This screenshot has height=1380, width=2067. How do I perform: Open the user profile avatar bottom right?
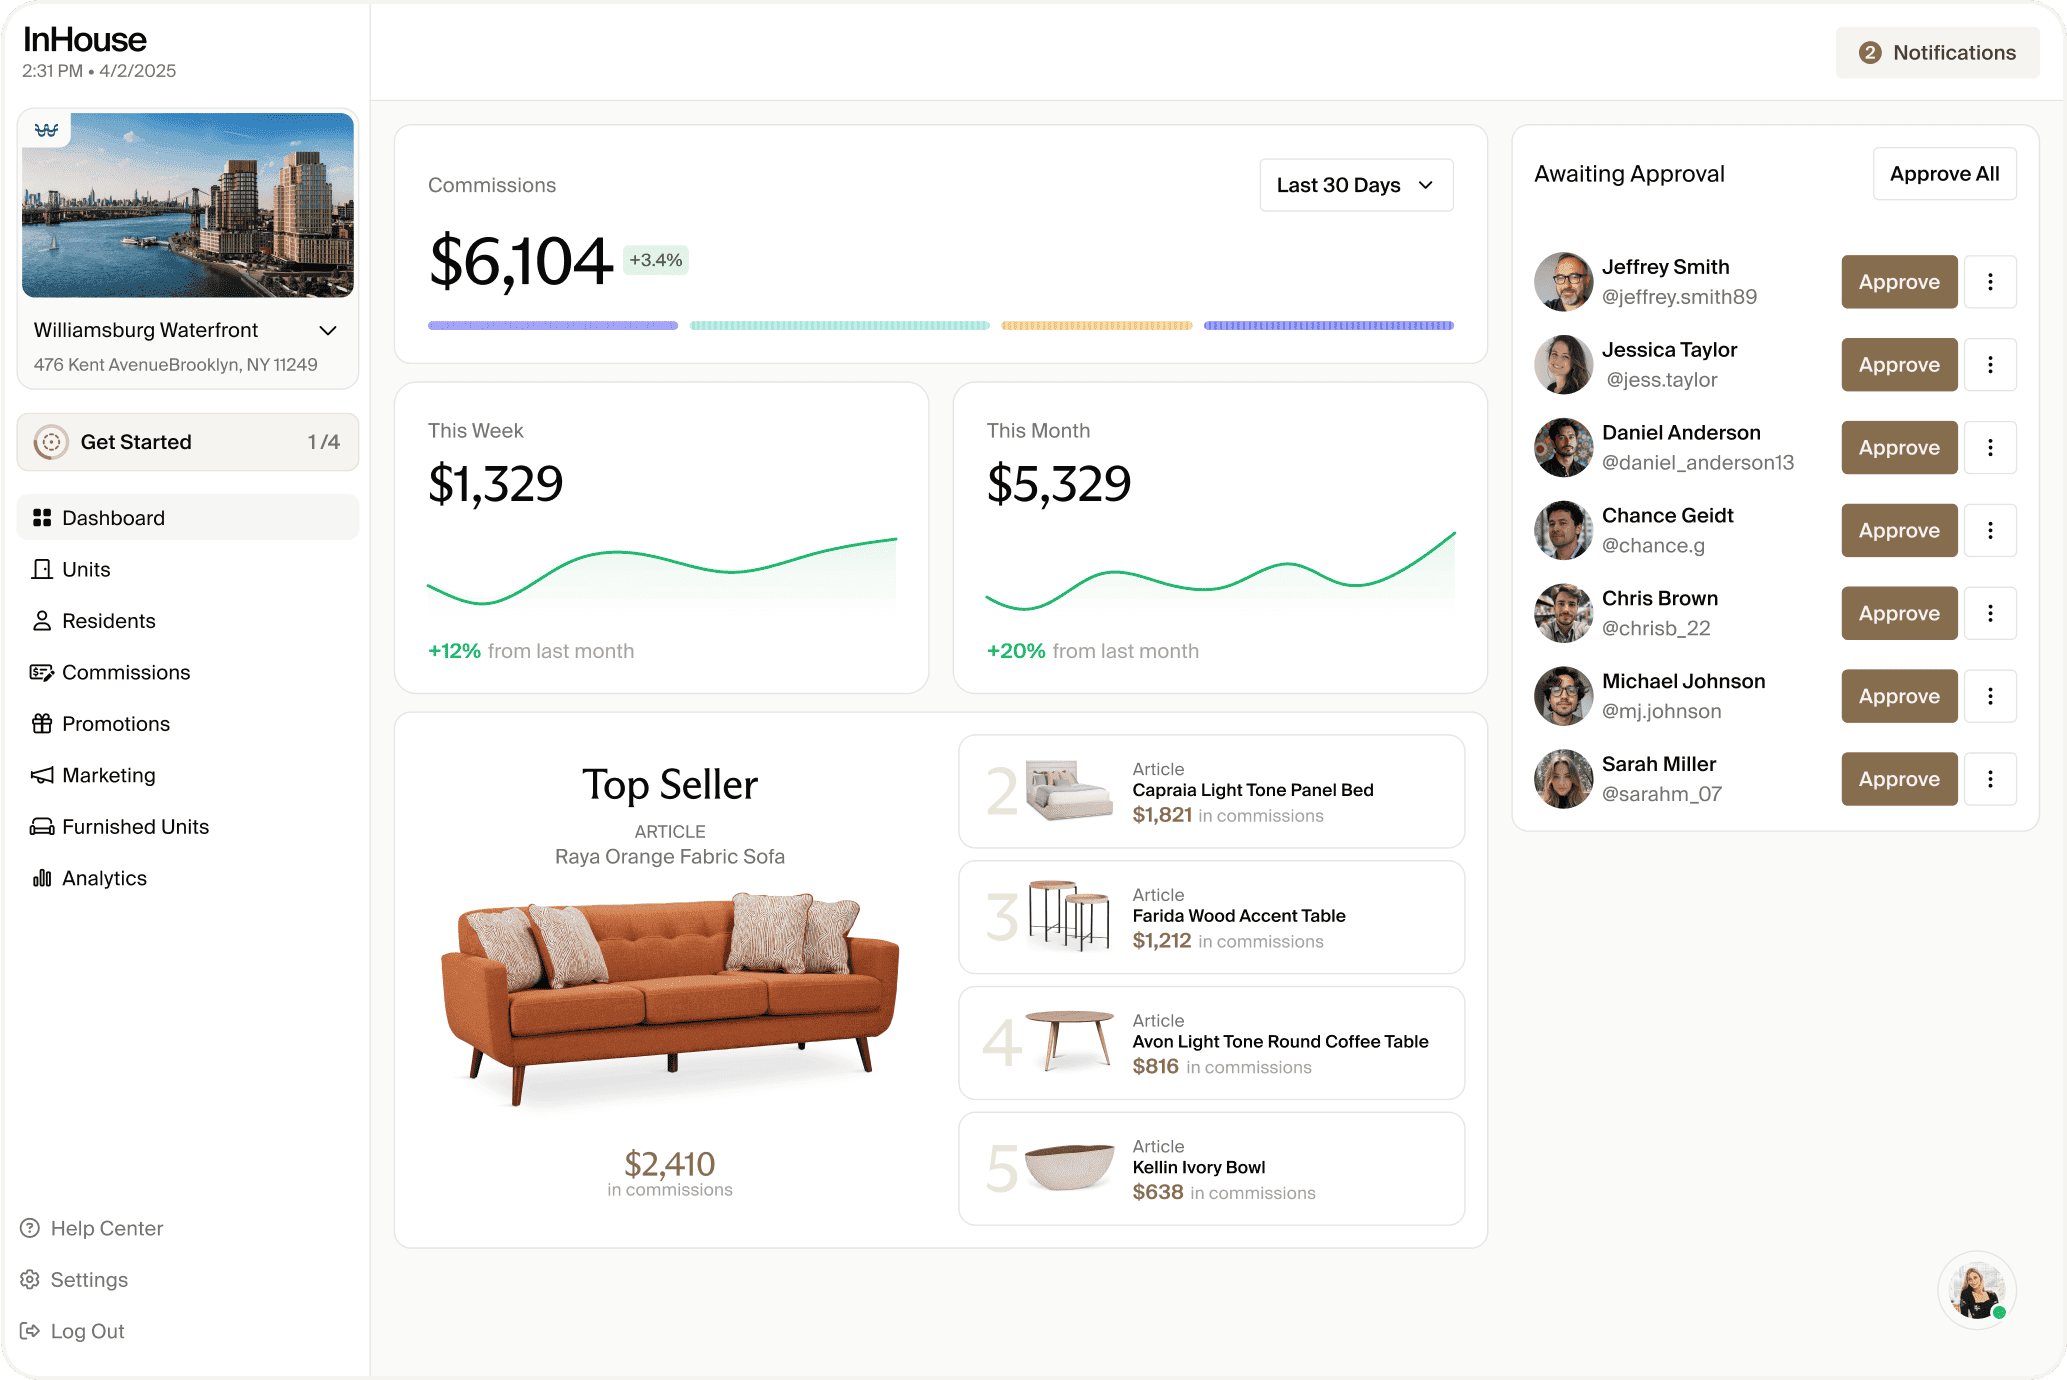(1976, 1291)
